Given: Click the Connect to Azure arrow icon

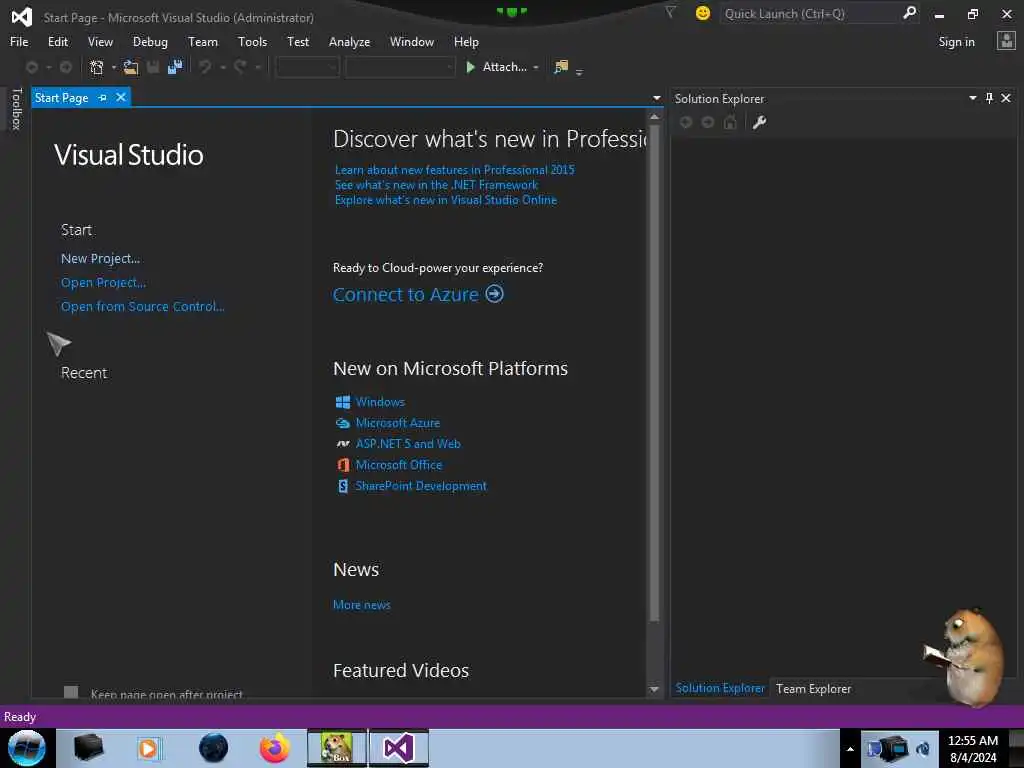Looking at the screenshot, I should 494,294.
